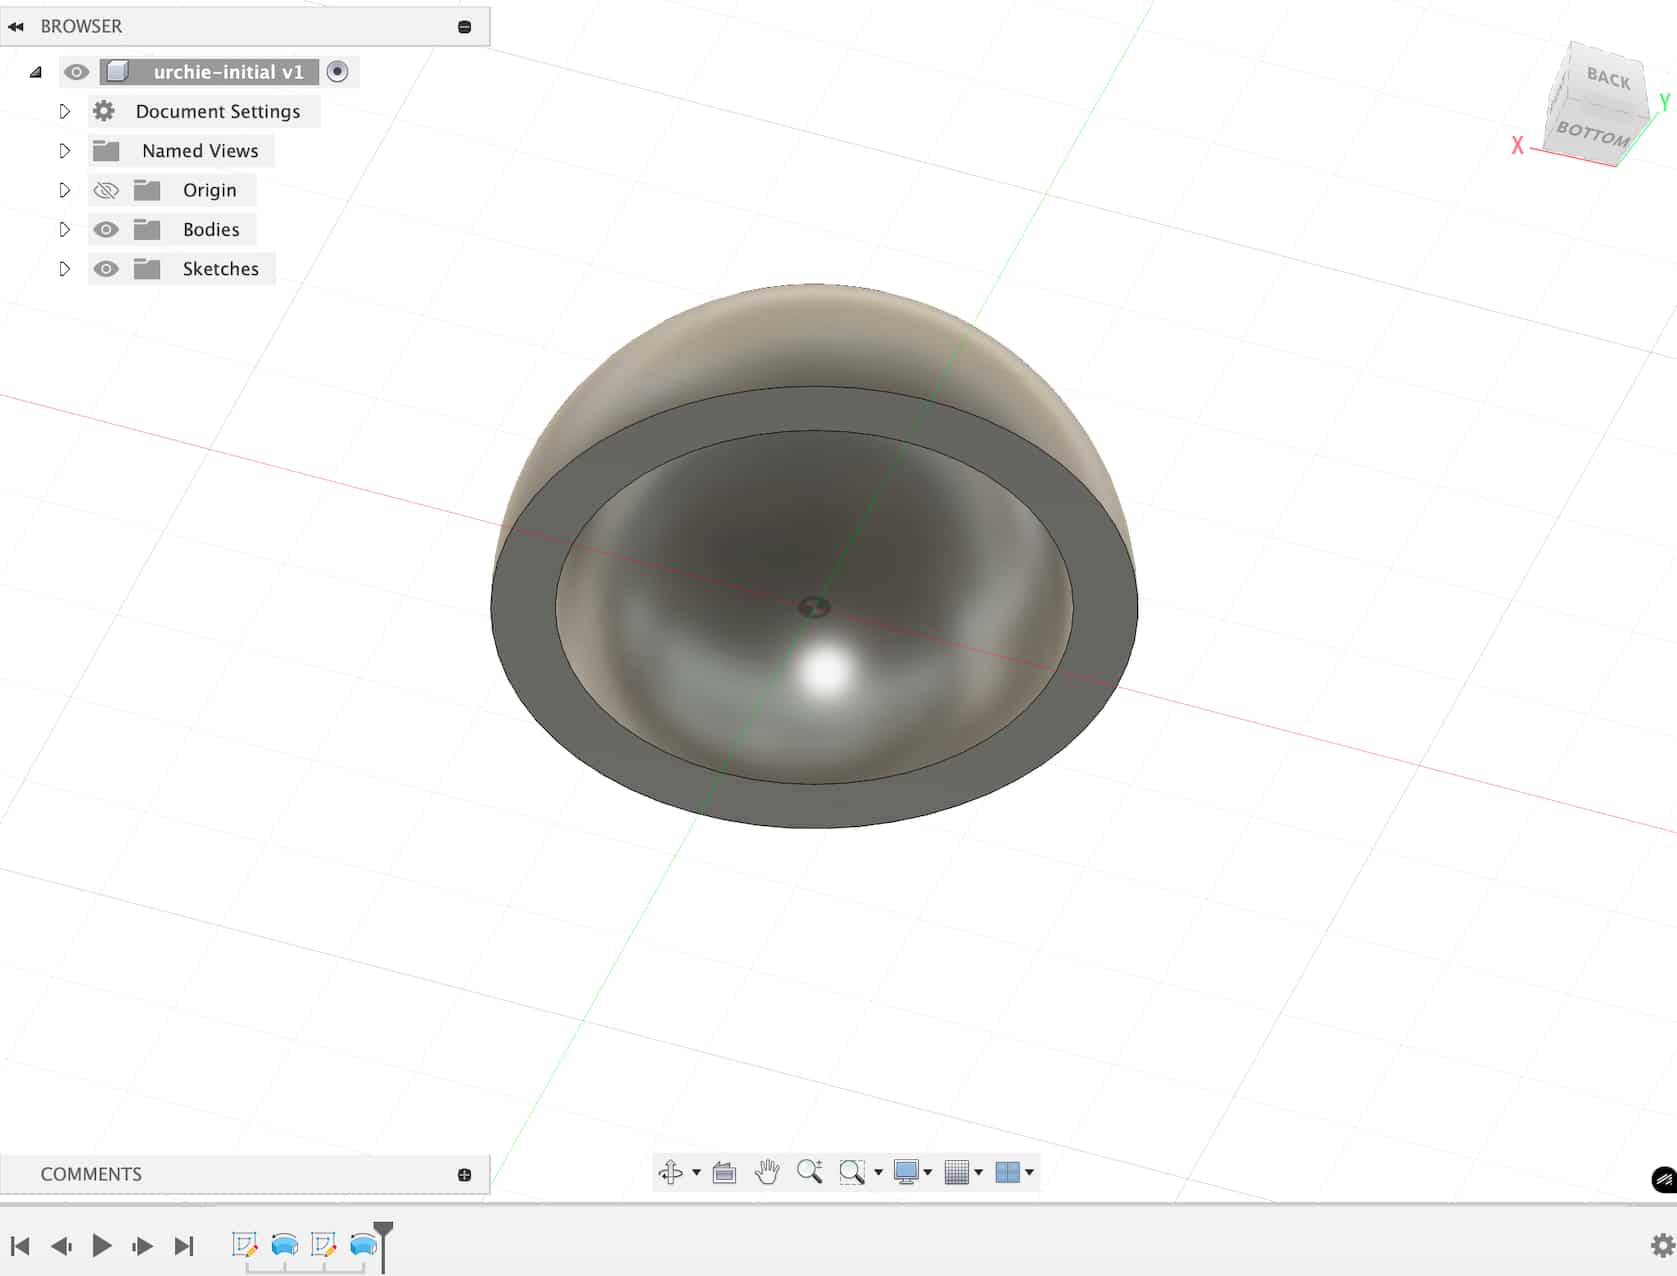Open the Viewports dropdown arrow
The image size is (1677, 1276).
tap(1029, 1172)
